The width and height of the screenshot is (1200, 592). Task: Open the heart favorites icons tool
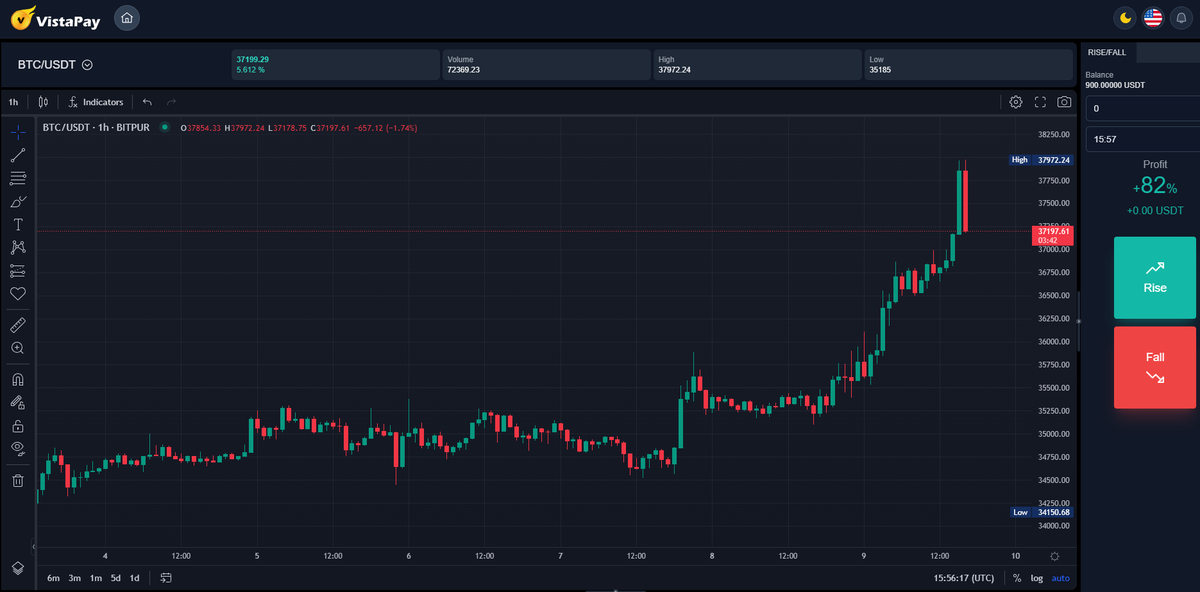[17, 293]
